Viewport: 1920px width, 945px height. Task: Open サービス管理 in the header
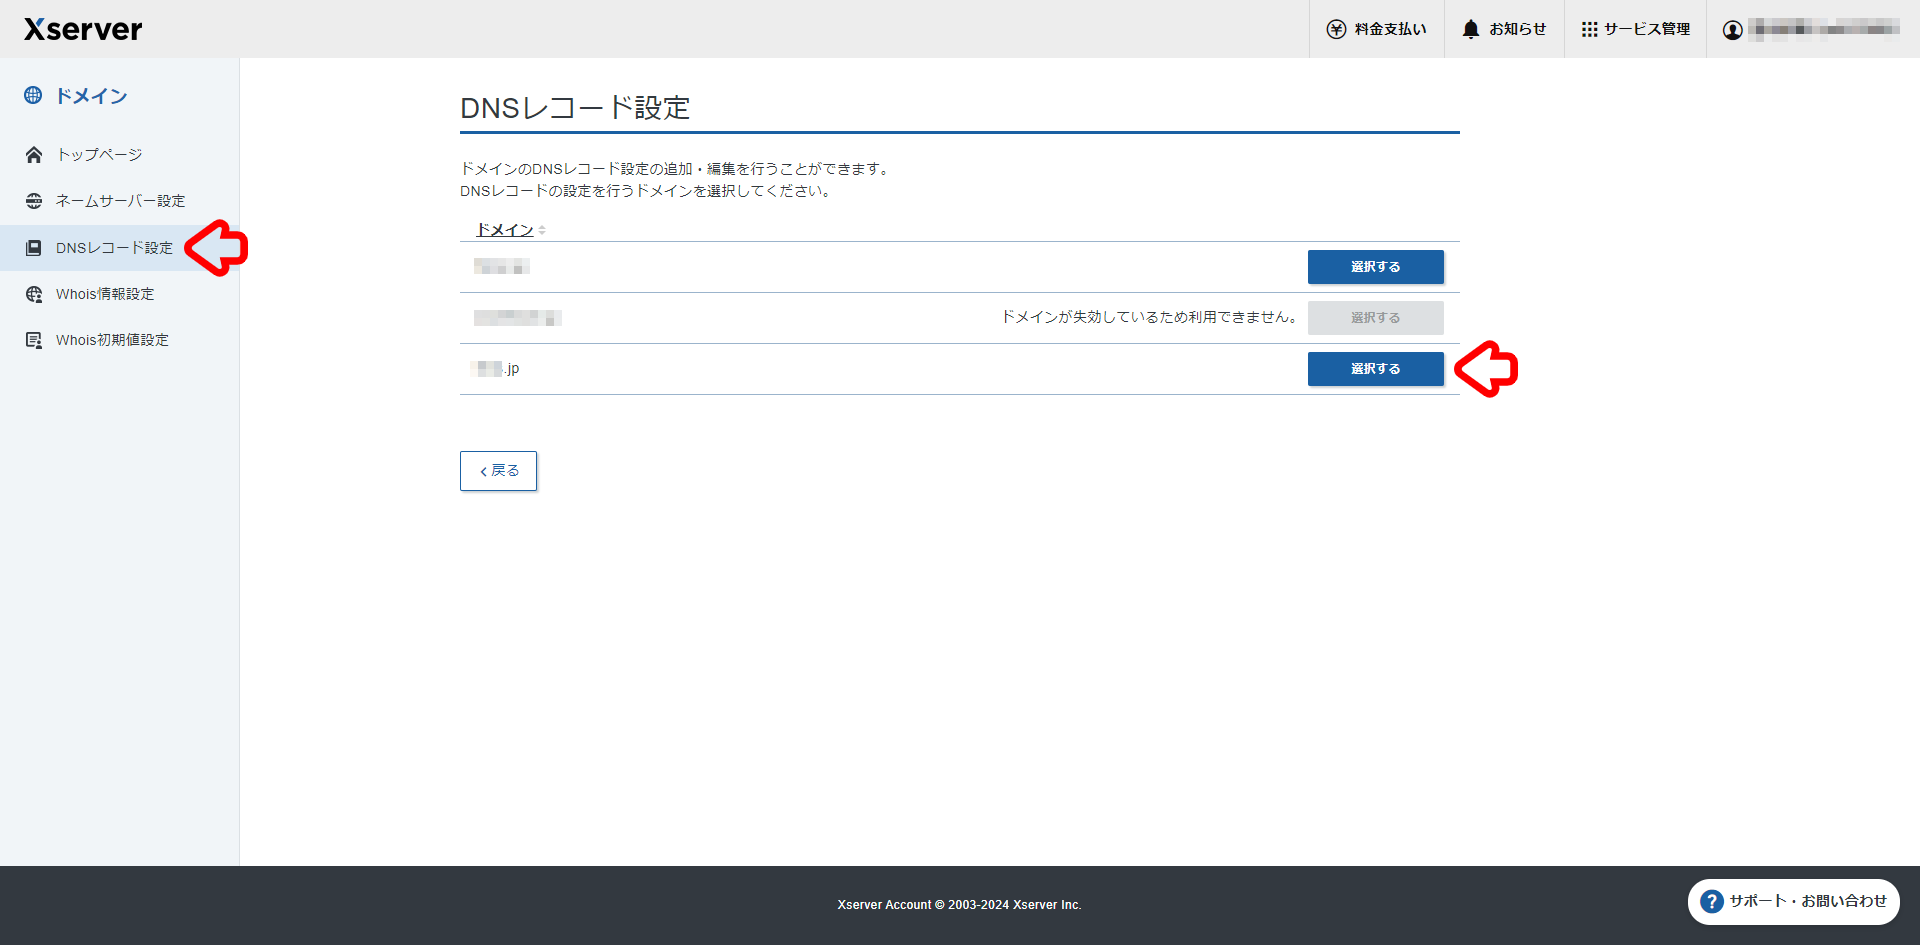1635,29
